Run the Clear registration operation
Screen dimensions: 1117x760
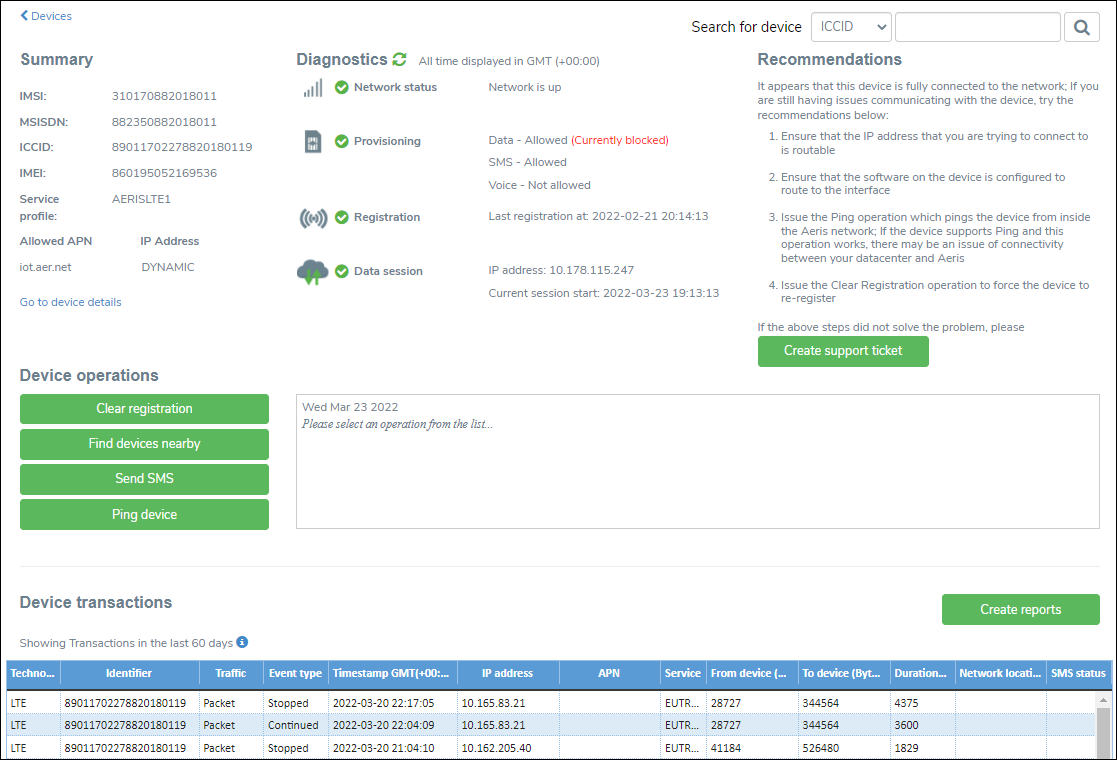click(x=145, y=409)
